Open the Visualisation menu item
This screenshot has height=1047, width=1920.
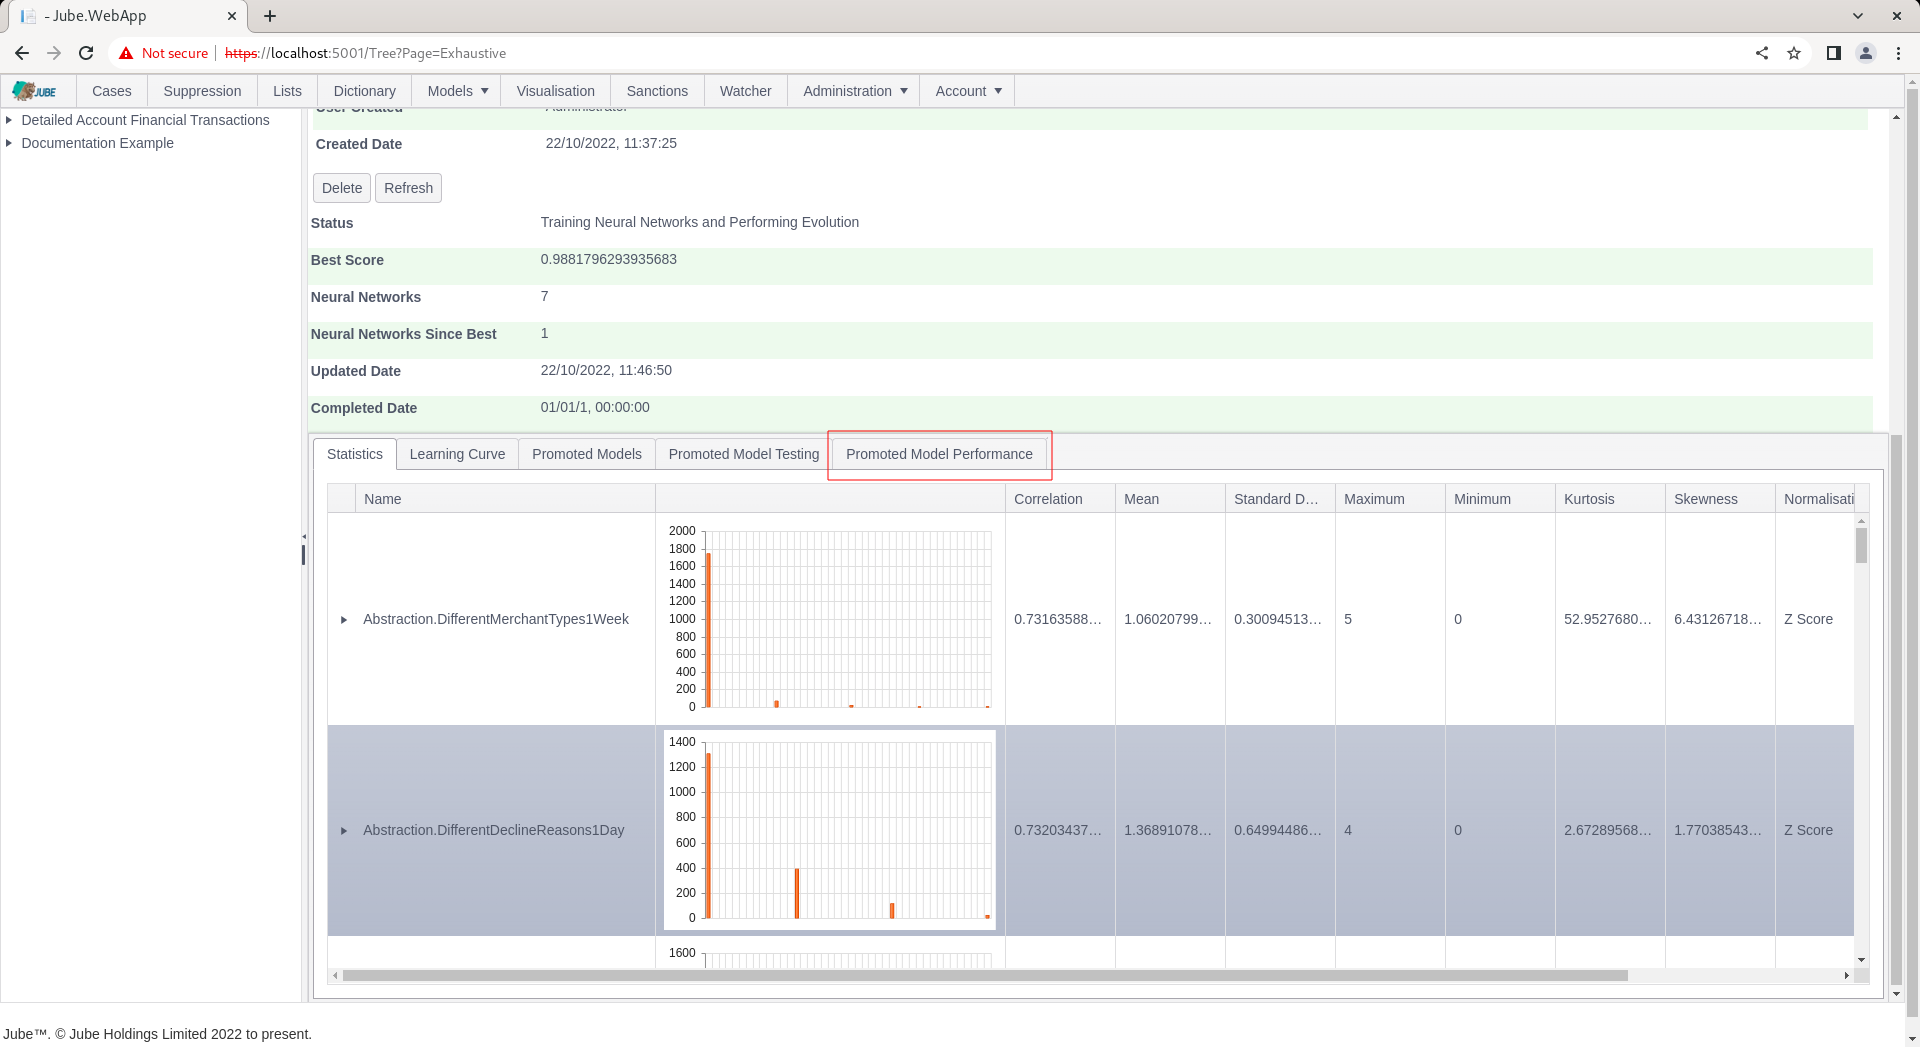pos(555,91)
